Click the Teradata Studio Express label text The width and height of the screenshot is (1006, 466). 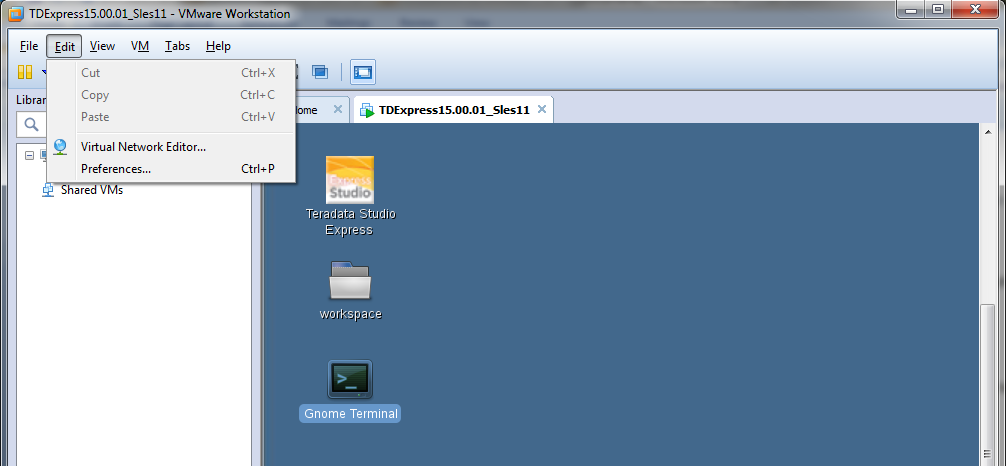[x=350, y=221]
